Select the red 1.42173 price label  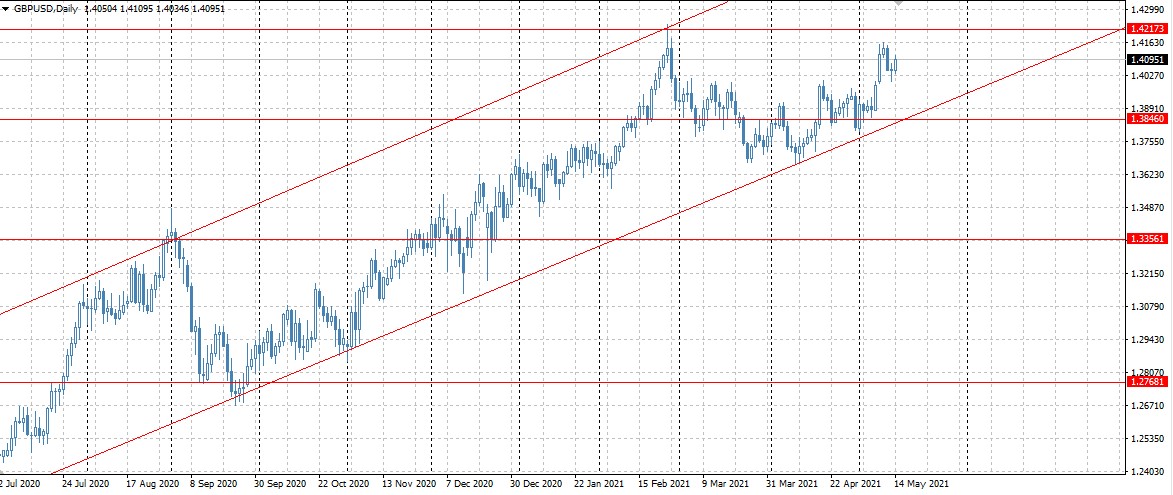pos(1148,28)
